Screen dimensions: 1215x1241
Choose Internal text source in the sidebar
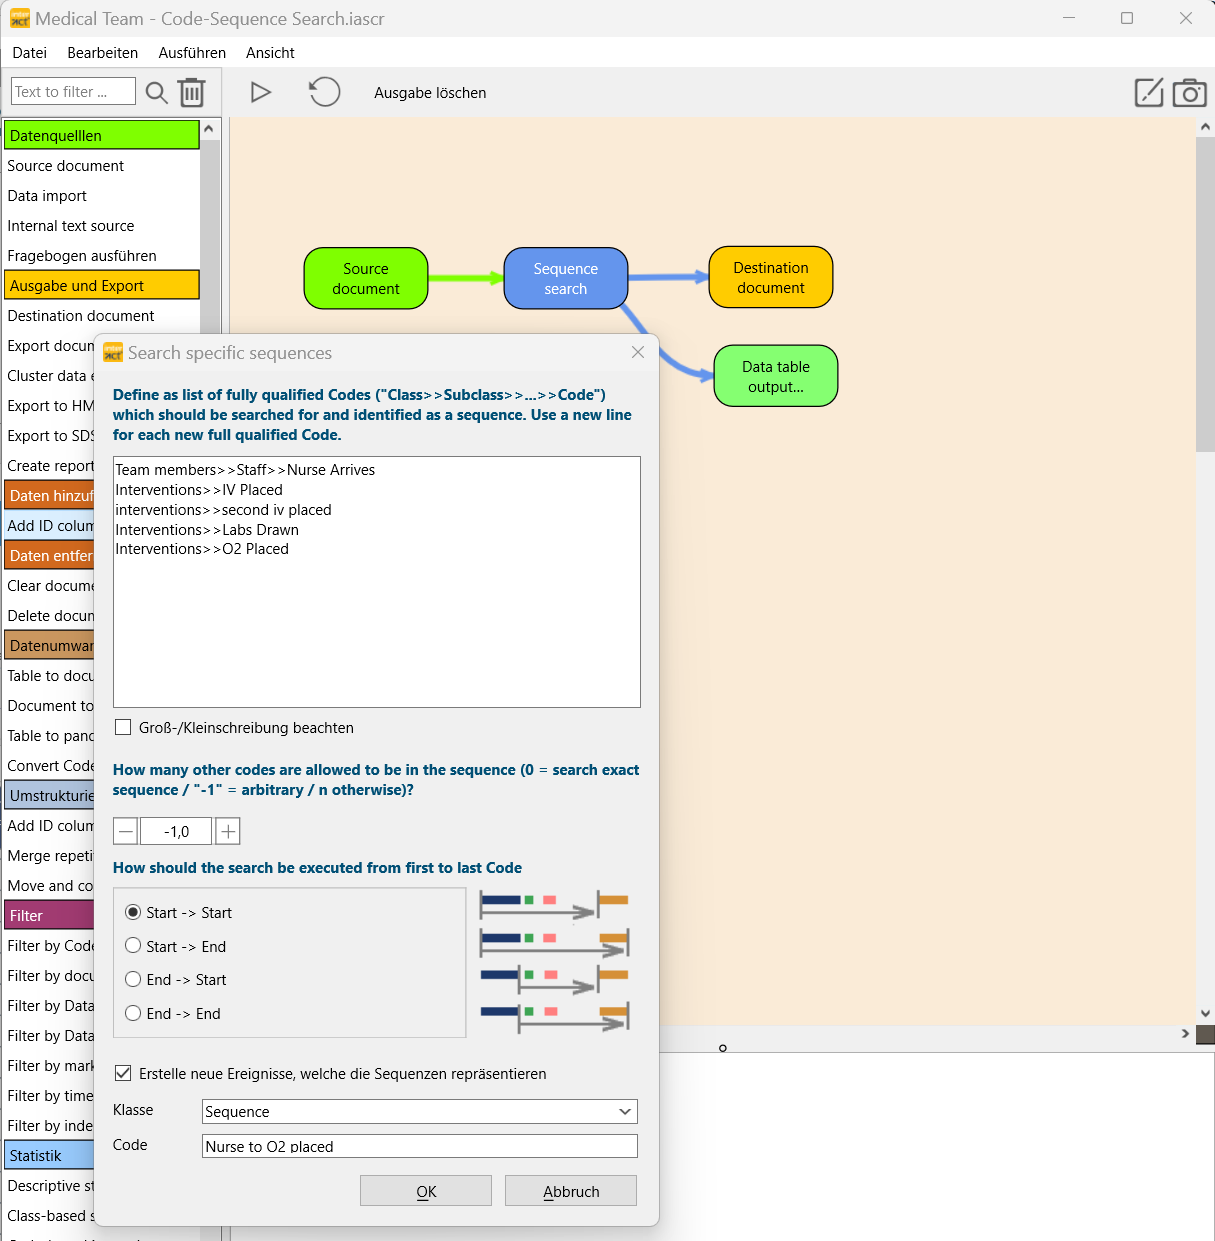[71, 226]
